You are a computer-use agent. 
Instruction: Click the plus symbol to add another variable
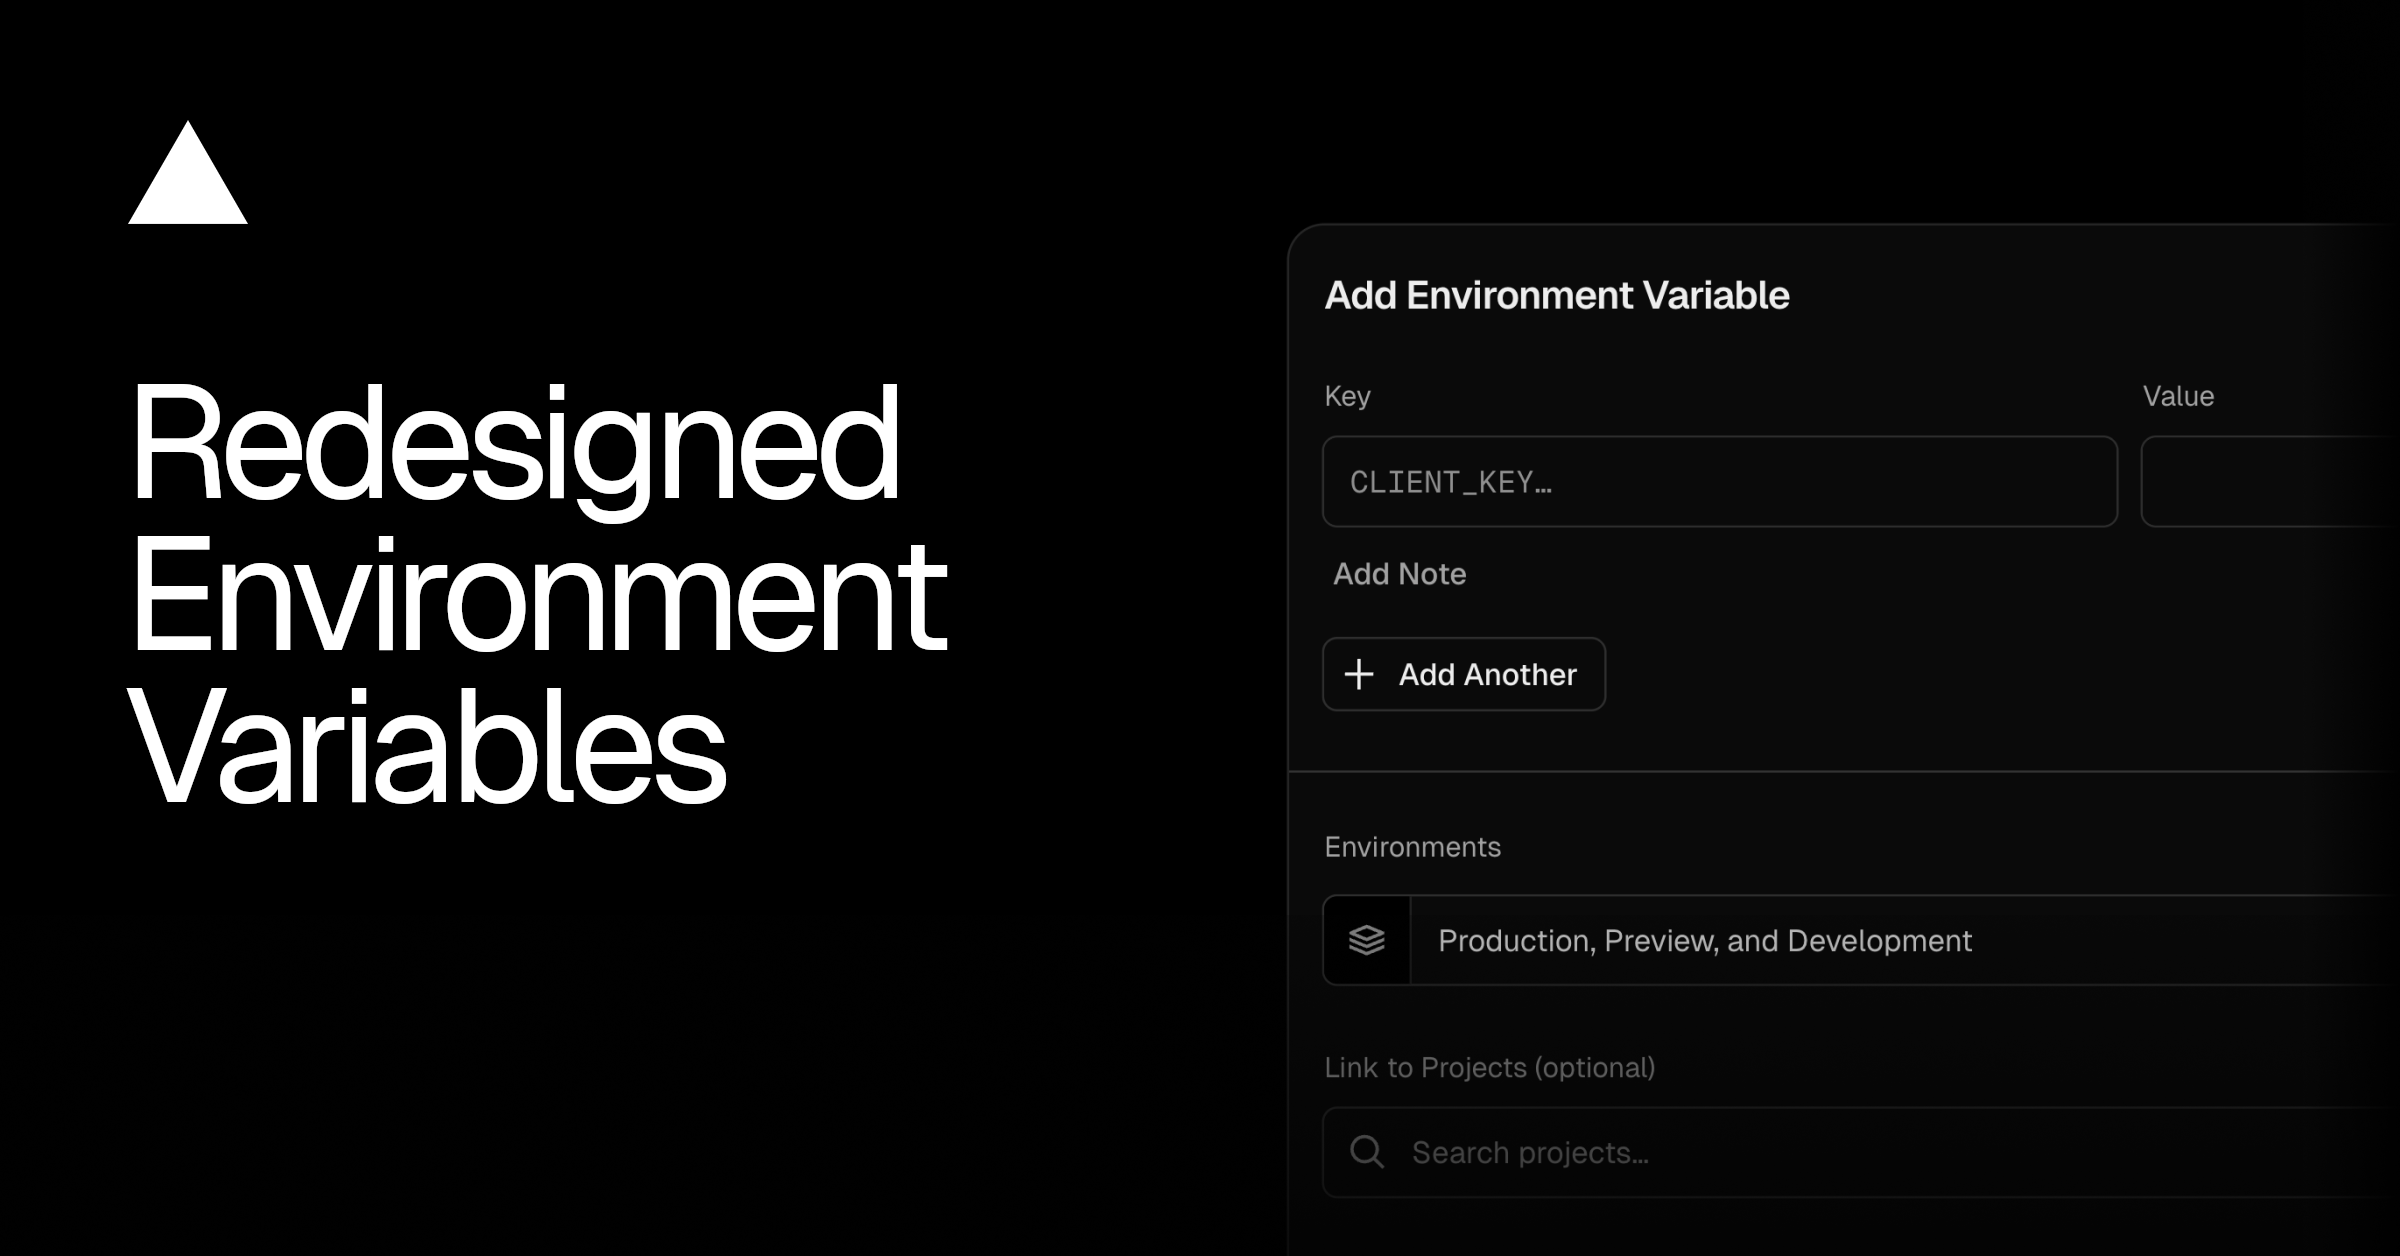[1358, 674]
